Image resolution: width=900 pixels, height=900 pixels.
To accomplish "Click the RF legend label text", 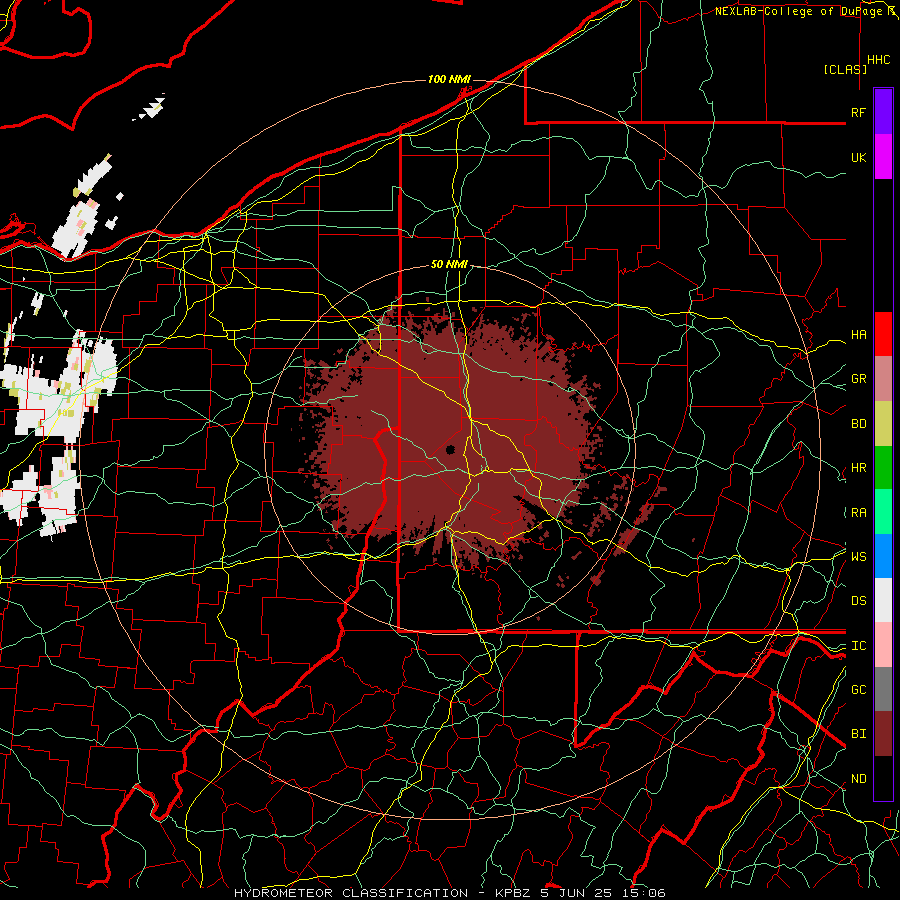I will 858,112.
